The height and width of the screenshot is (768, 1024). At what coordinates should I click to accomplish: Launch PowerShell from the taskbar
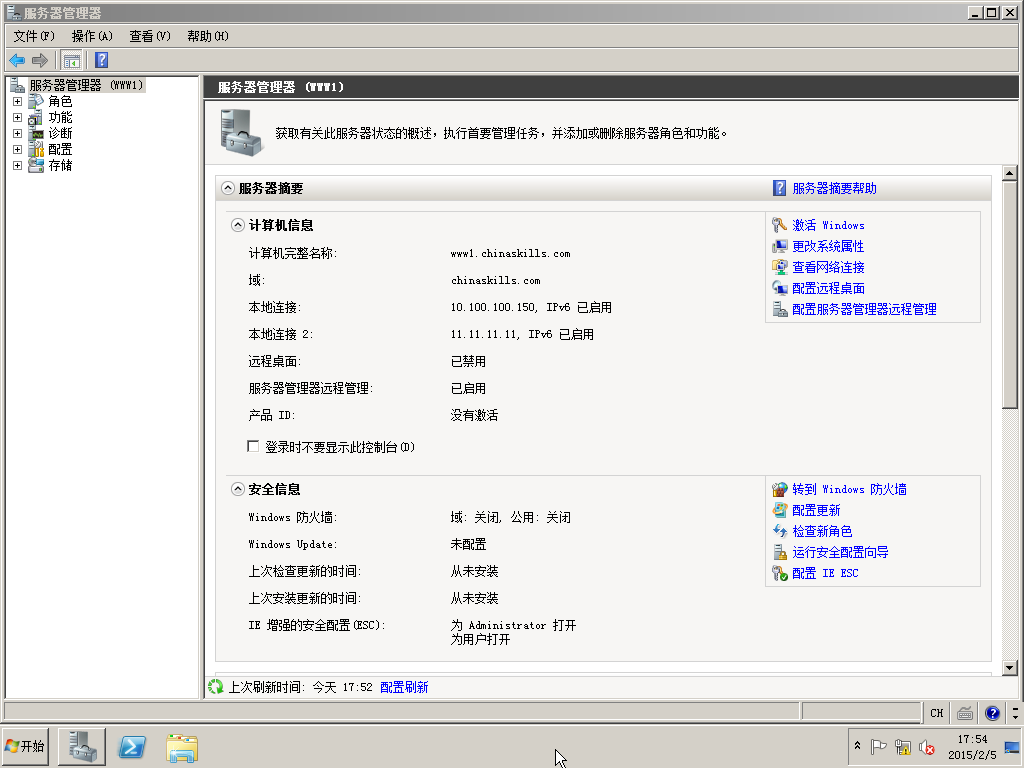point(132,747)
